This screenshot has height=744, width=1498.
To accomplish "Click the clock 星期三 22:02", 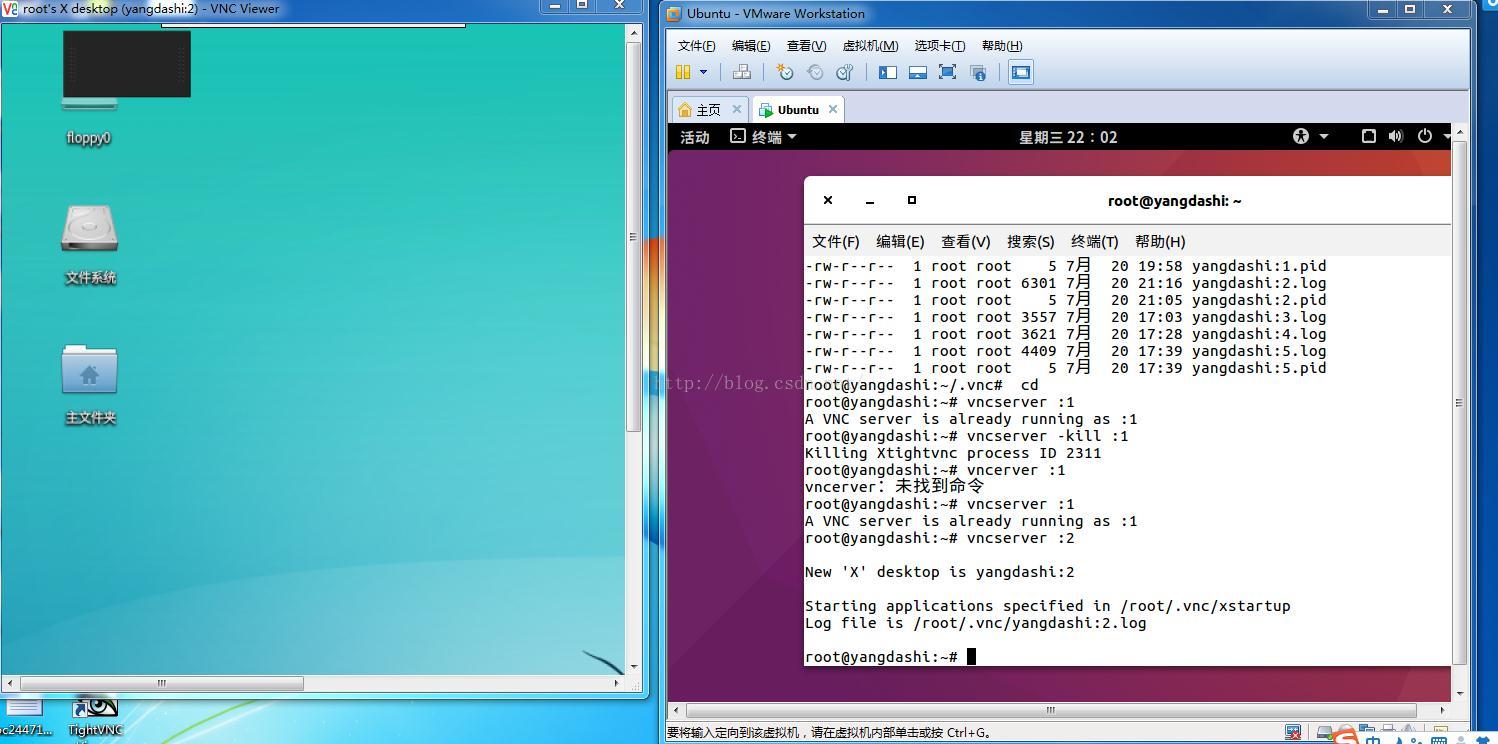I will [x=1067, y=137].
